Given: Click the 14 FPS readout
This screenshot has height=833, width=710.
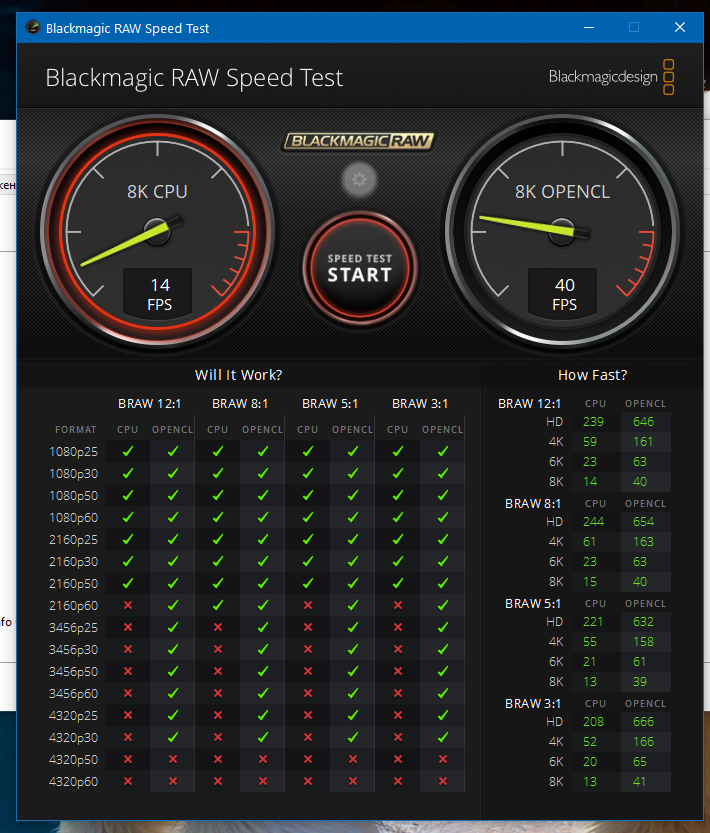Looking at the screenshot, I should 158,294.
